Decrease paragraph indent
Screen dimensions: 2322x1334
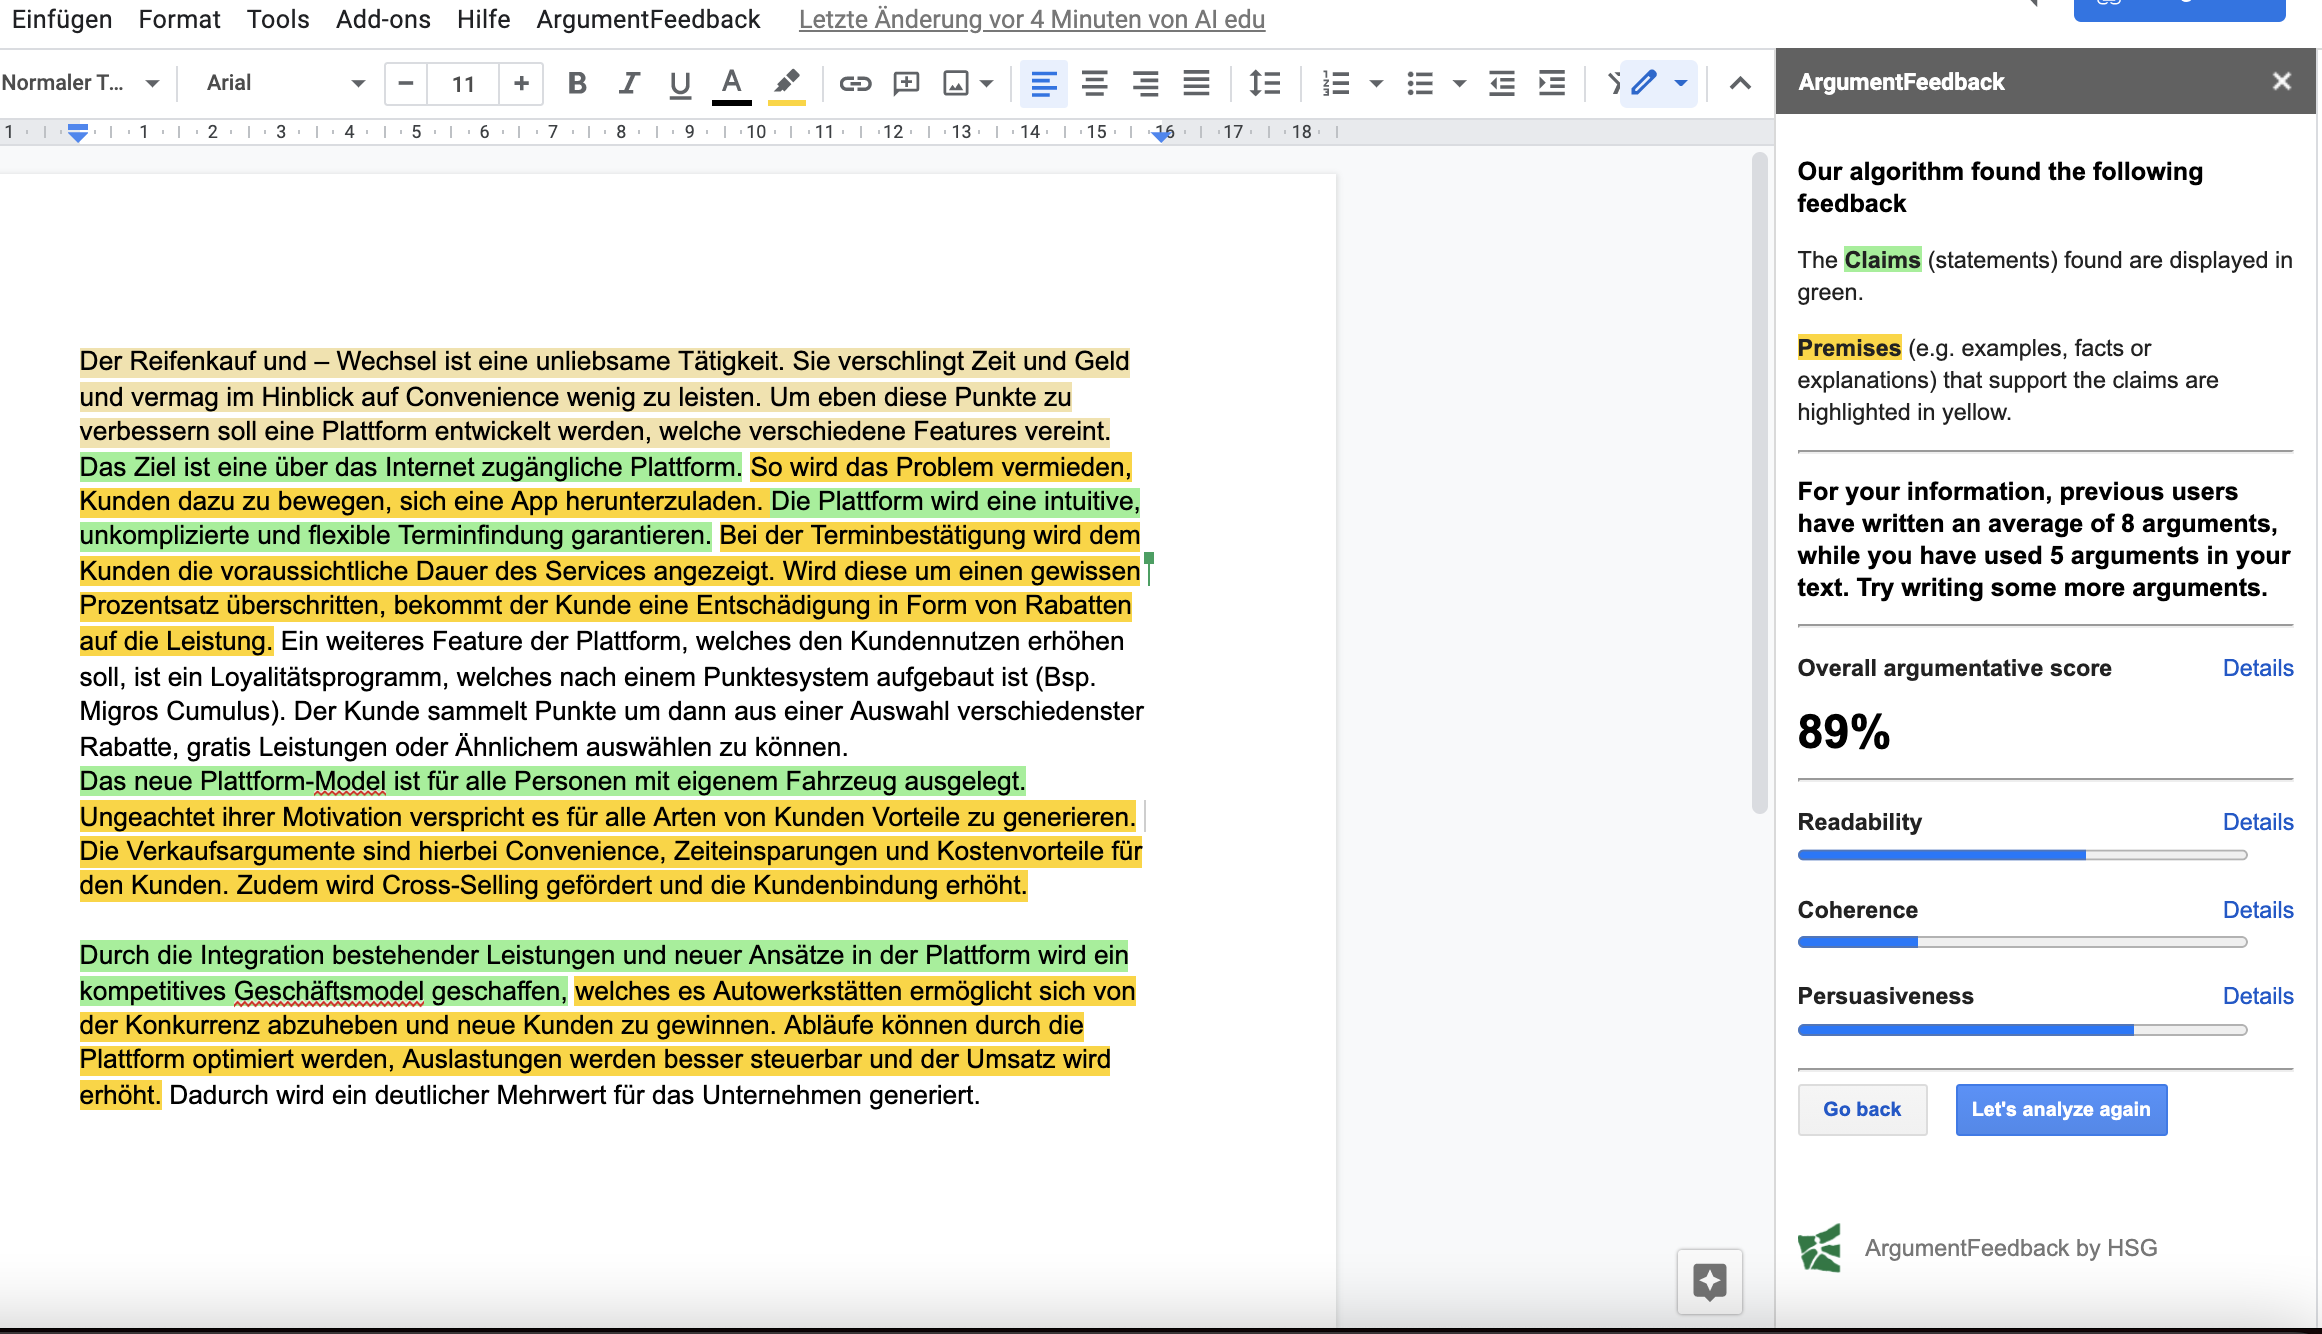1501,83
